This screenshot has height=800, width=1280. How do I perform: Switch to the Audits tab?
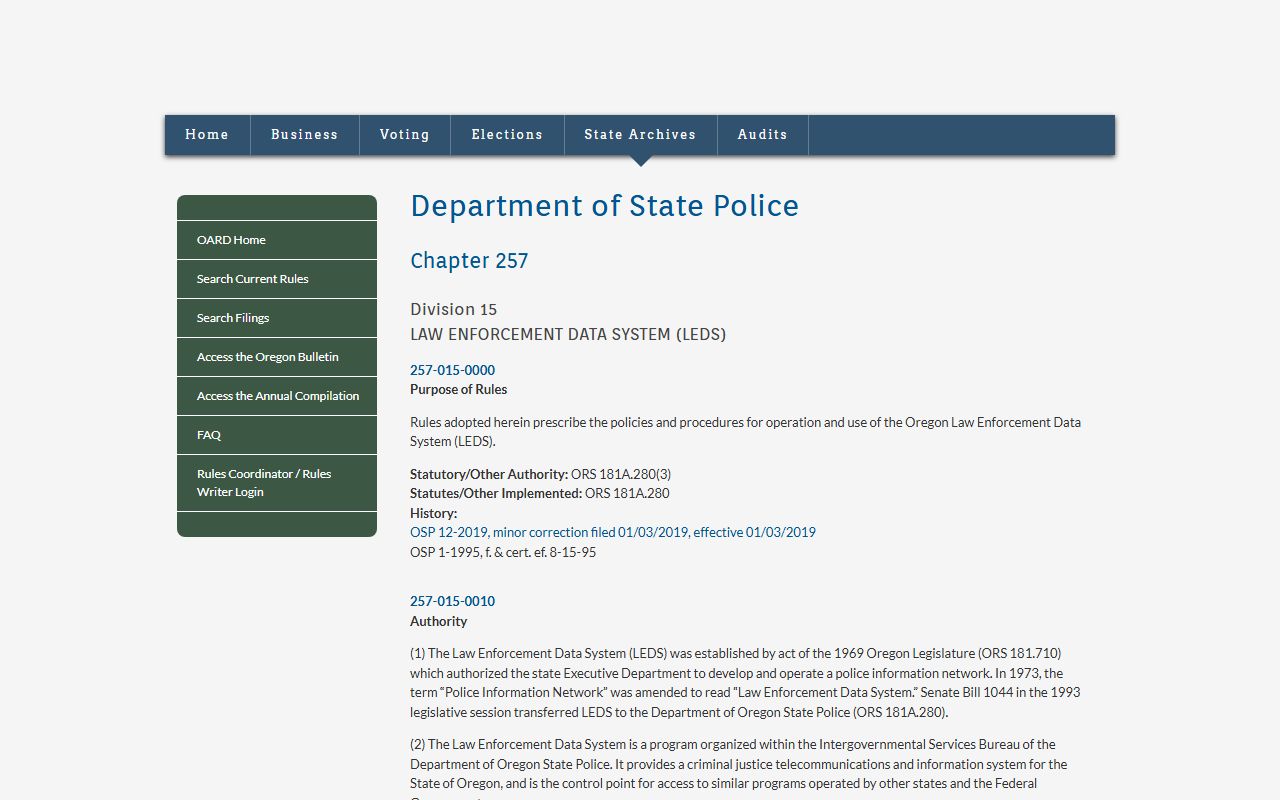point(763,135)
